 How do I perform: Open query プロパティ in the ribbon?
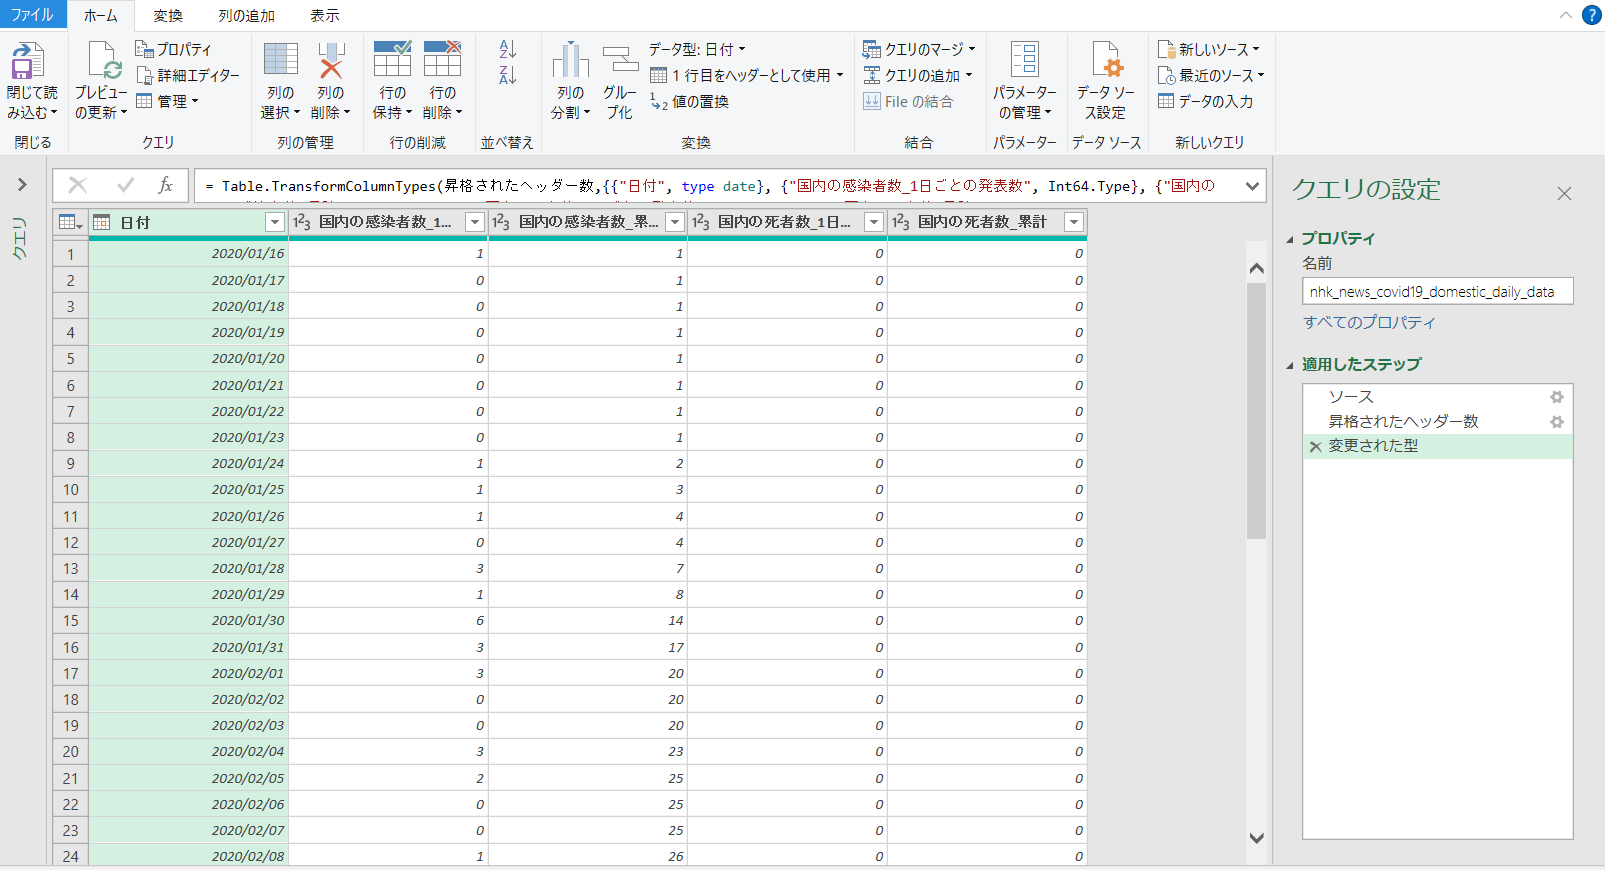pyautogui.click(x=174, y=49)
